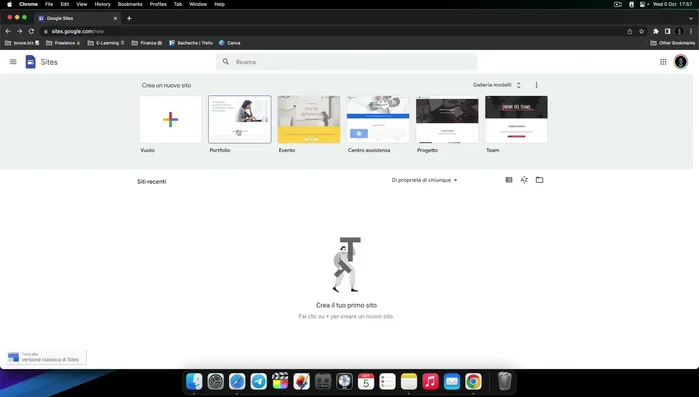The height and width of the screenshot is (397, 699).
Task: Click the date and time Wed 5 Oct
Action: pos(672,4)
